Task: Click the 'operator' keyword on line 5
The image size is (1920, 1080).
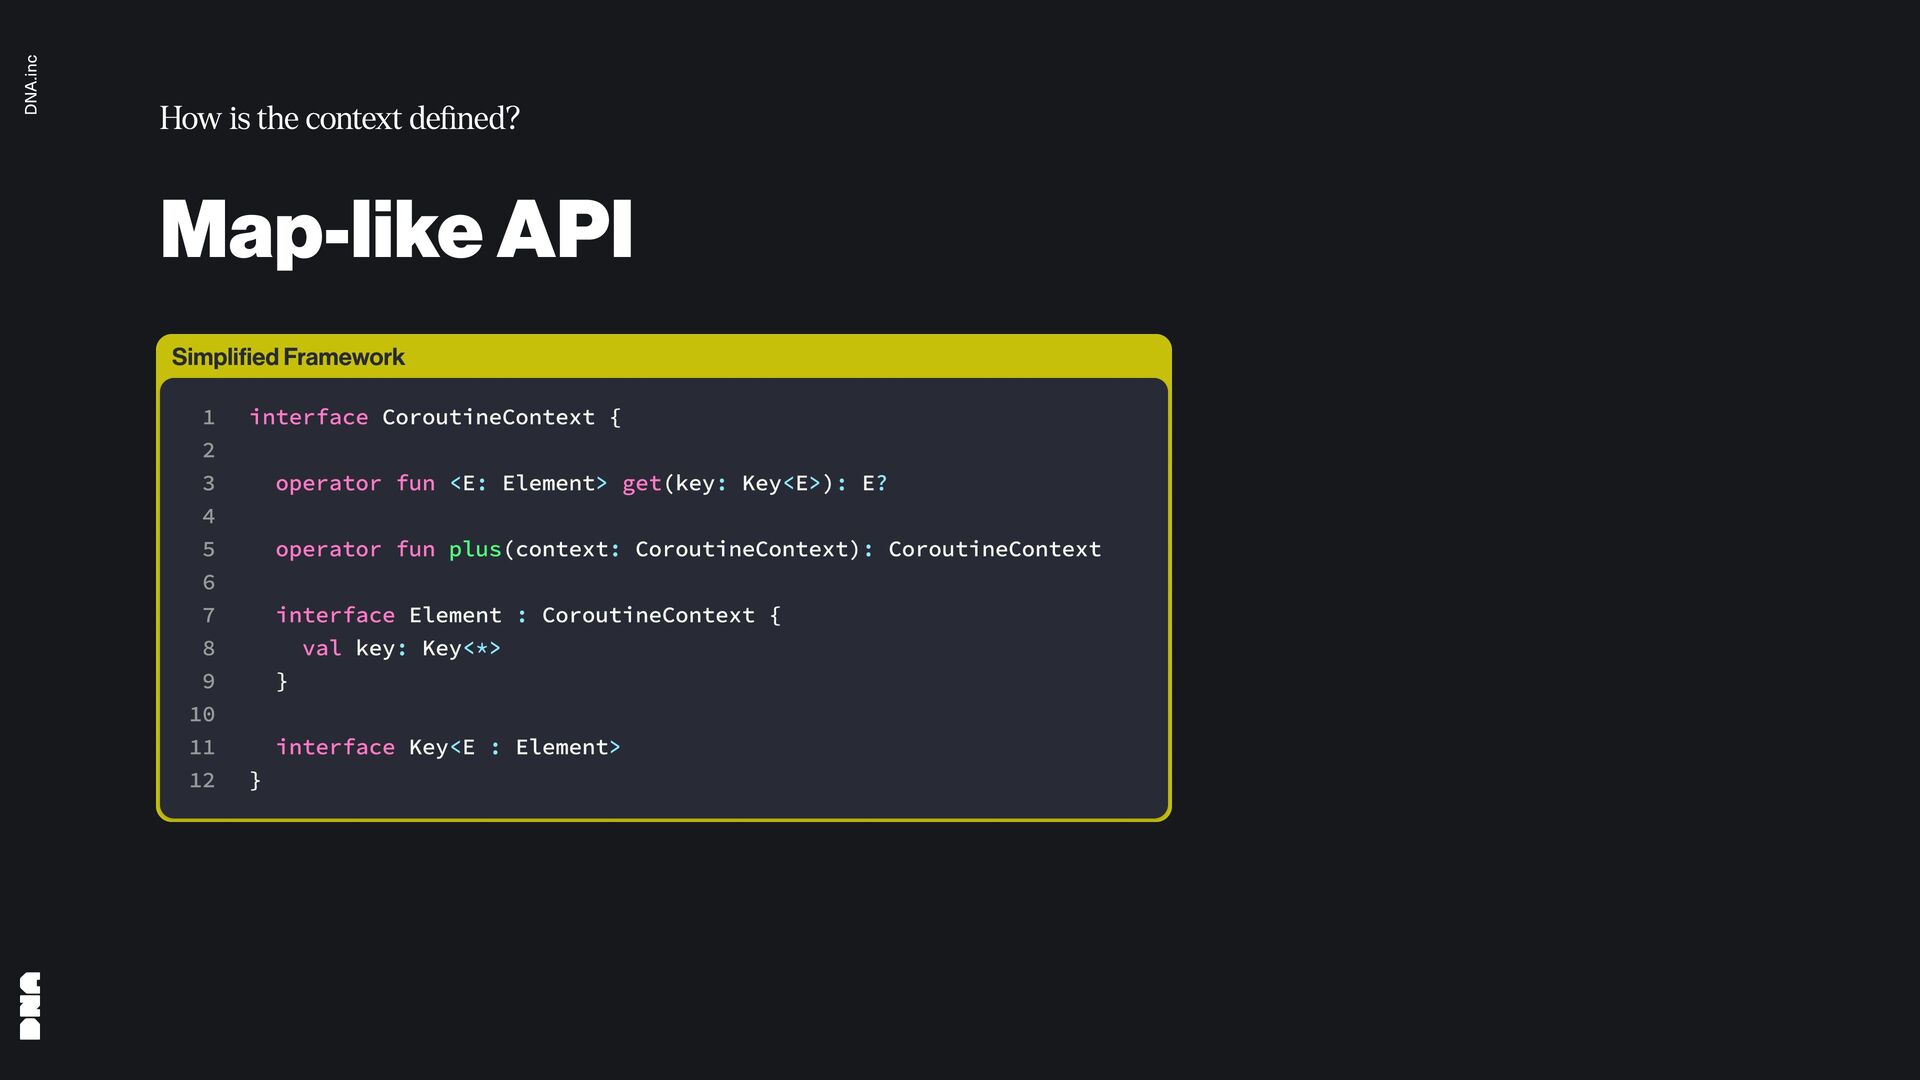Action: 328,550
